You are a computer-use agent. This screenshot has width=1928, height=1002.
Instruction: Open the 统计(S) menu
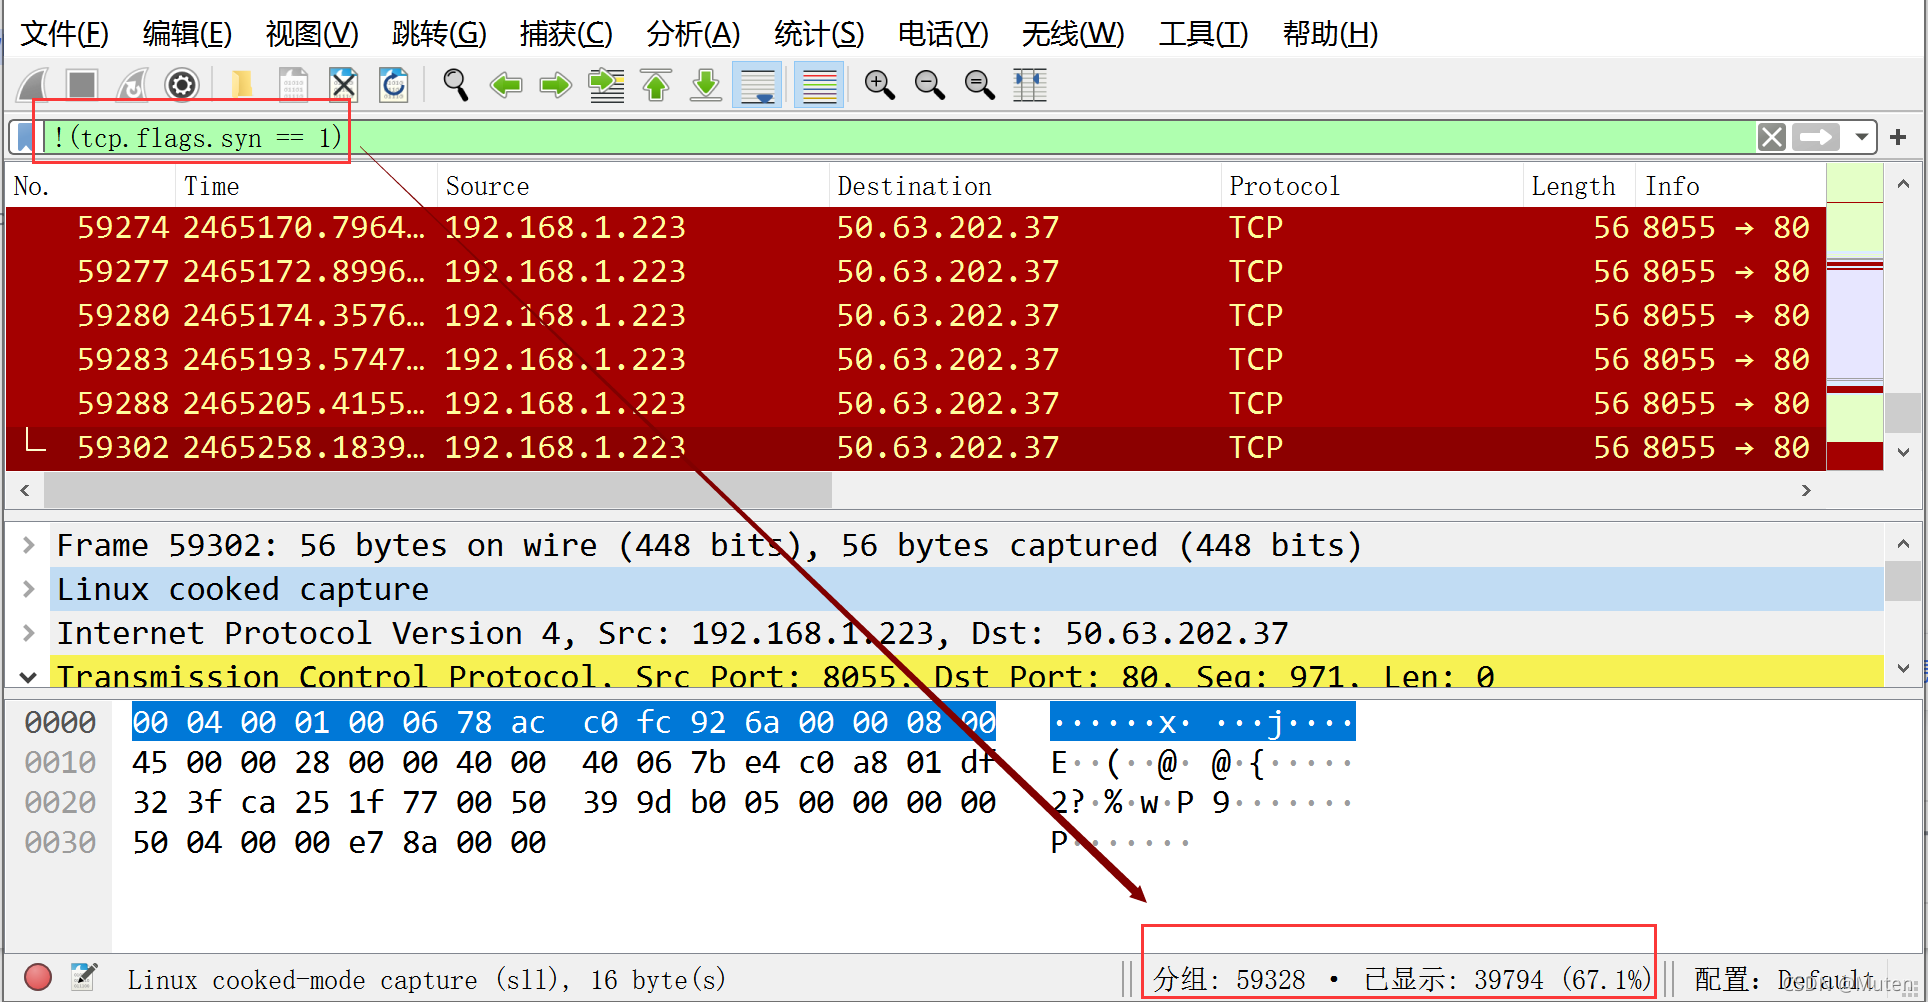point(819,34)
